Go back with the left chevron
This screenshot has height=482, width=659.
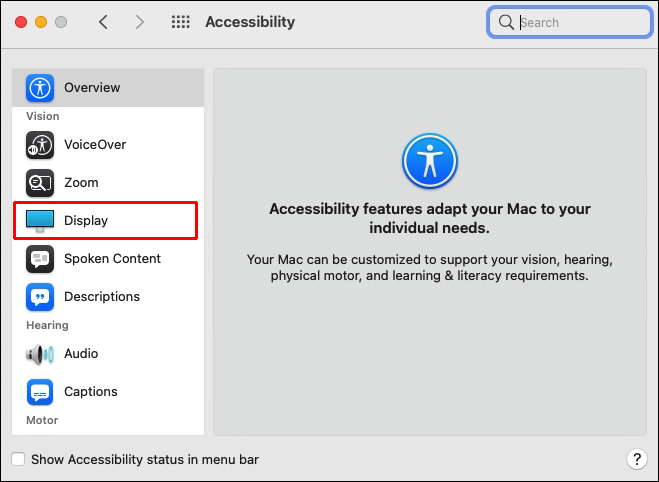(x=103, y=22)
